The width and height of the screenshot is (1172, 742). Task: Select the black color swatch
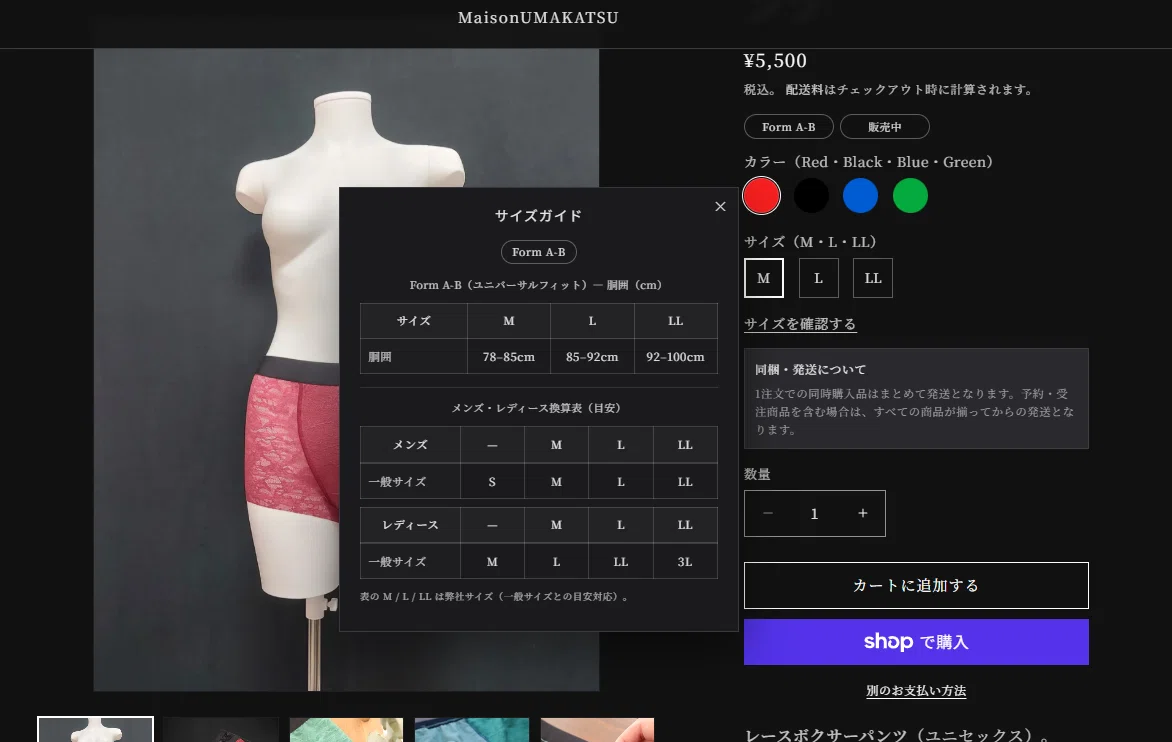(811, 196)
